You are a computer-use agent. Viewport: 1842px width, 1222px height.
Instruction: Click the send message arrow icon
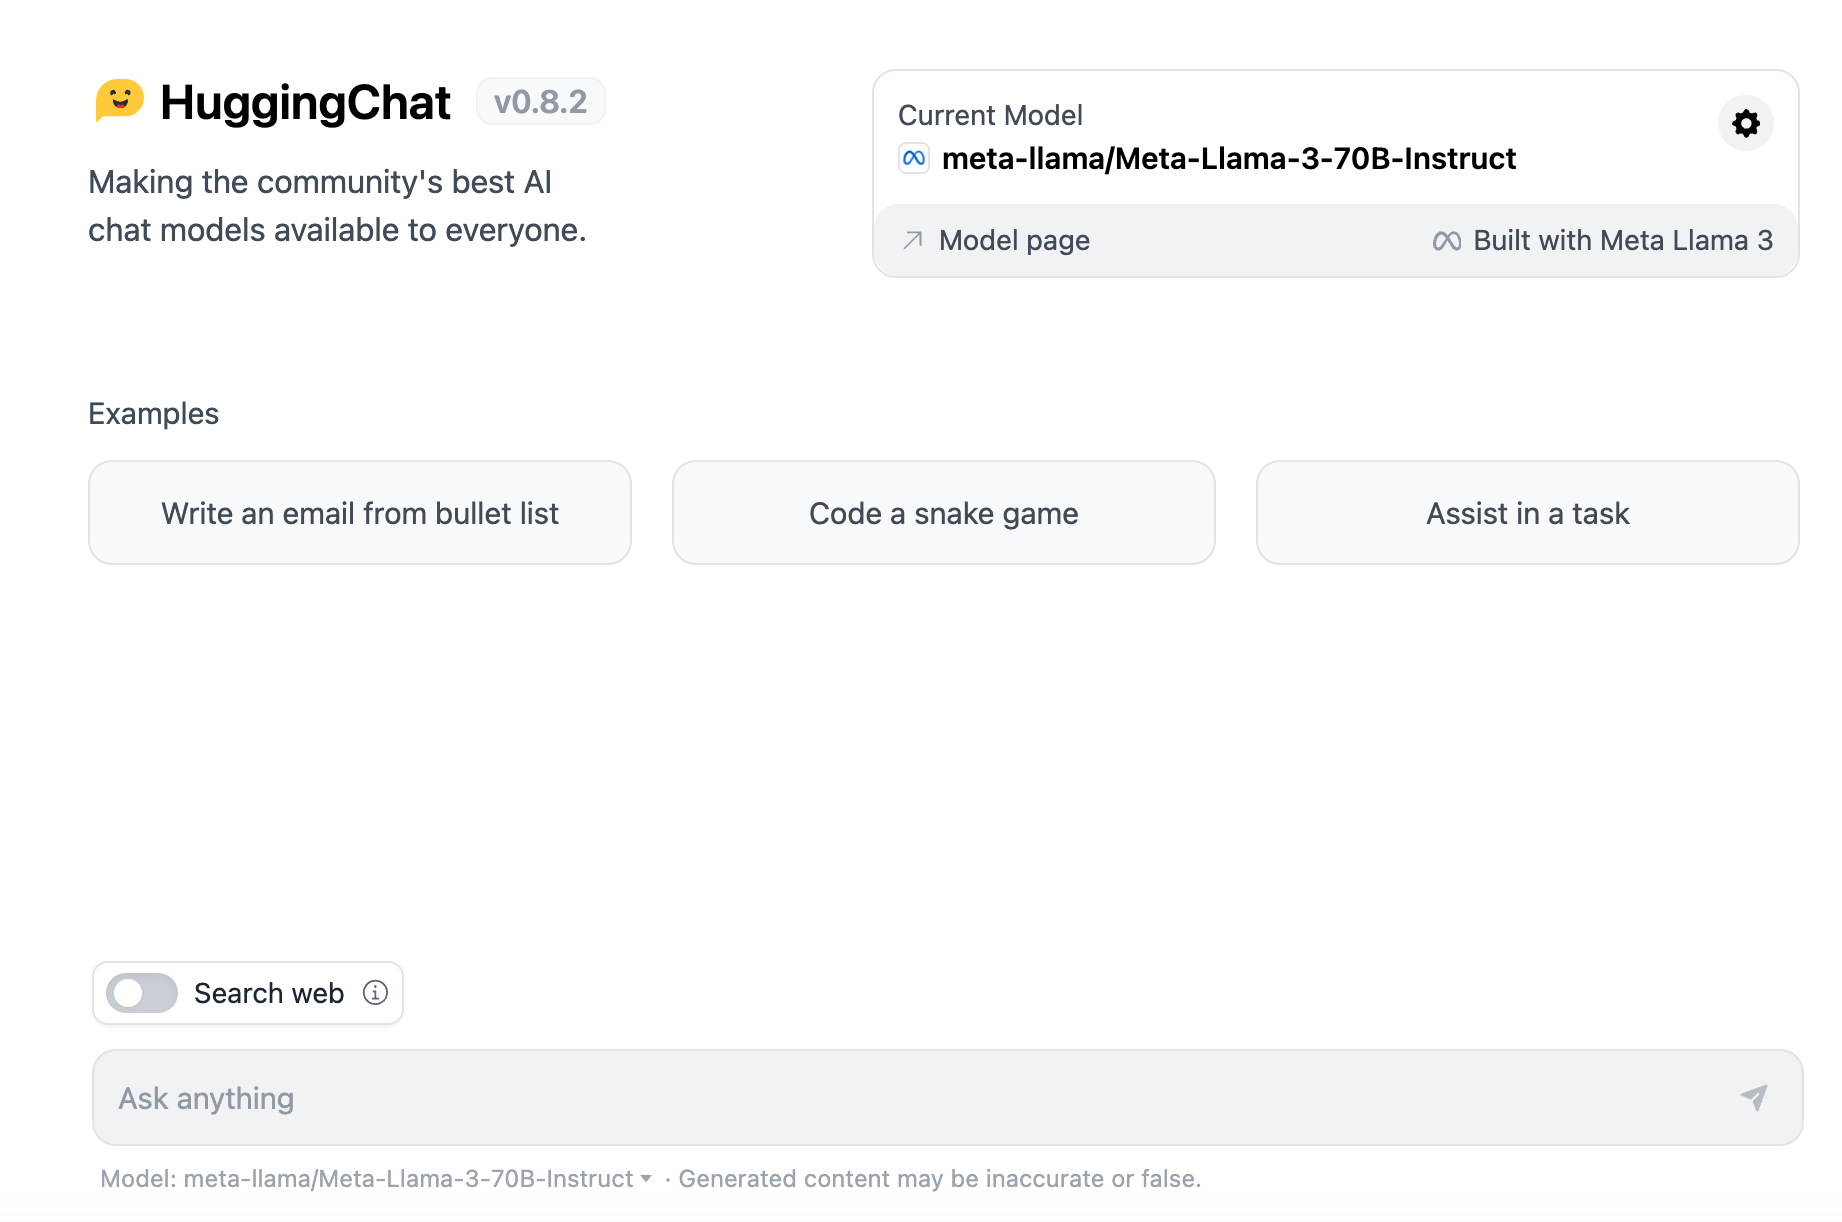1754,1097
